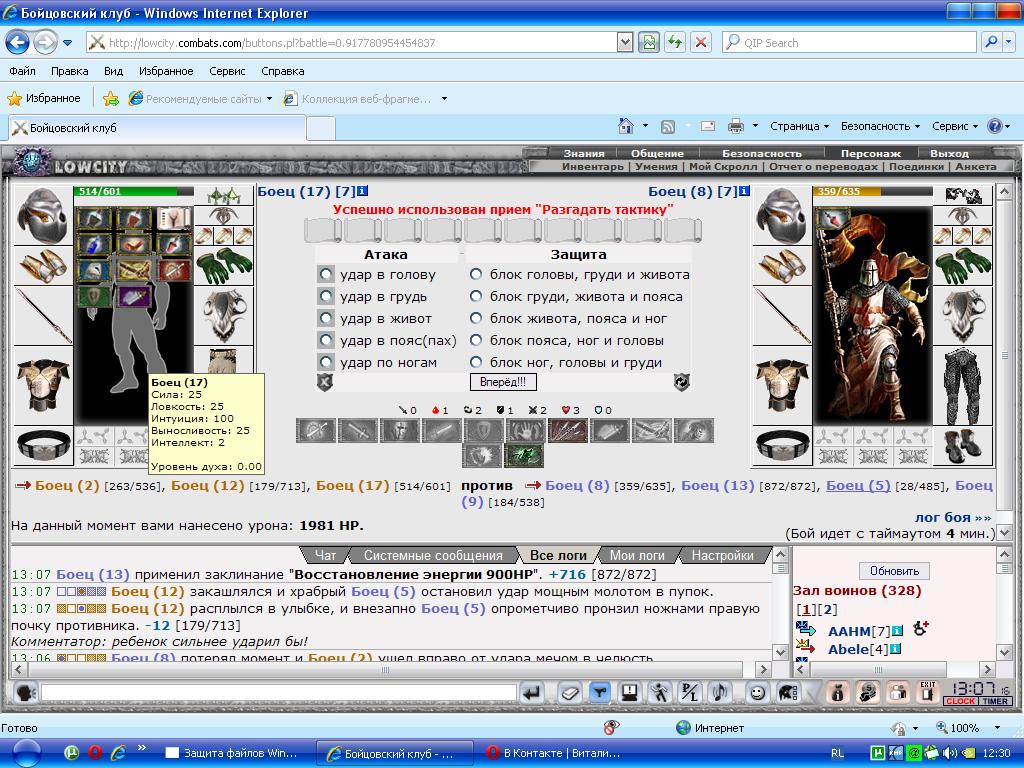Open the Файл menu
The image size is (1024, 768).
point(22,71)
